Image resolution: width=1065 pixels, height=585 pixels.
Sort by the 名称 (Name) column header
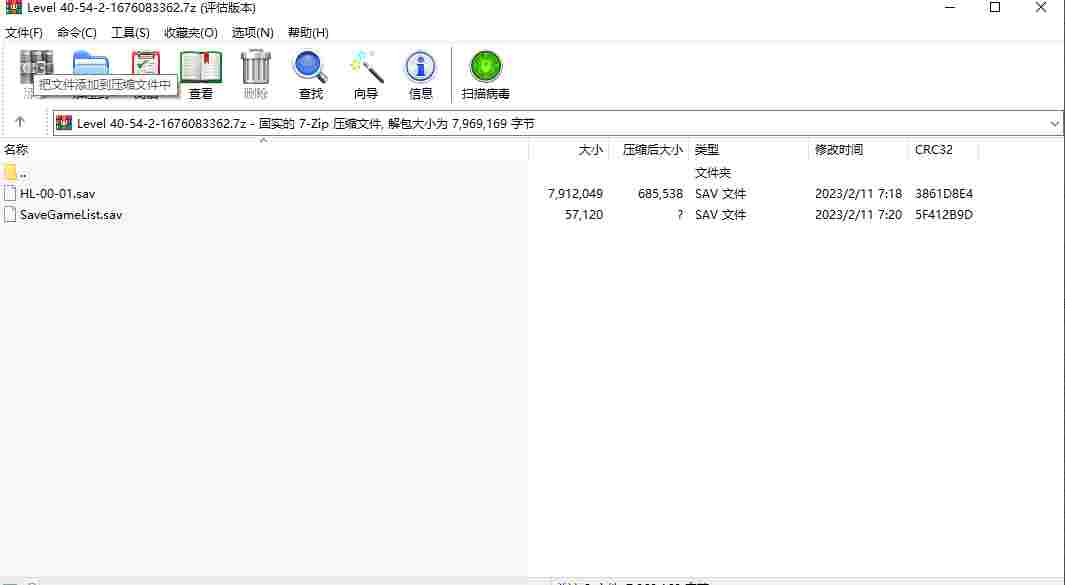(x=264, y=150)
